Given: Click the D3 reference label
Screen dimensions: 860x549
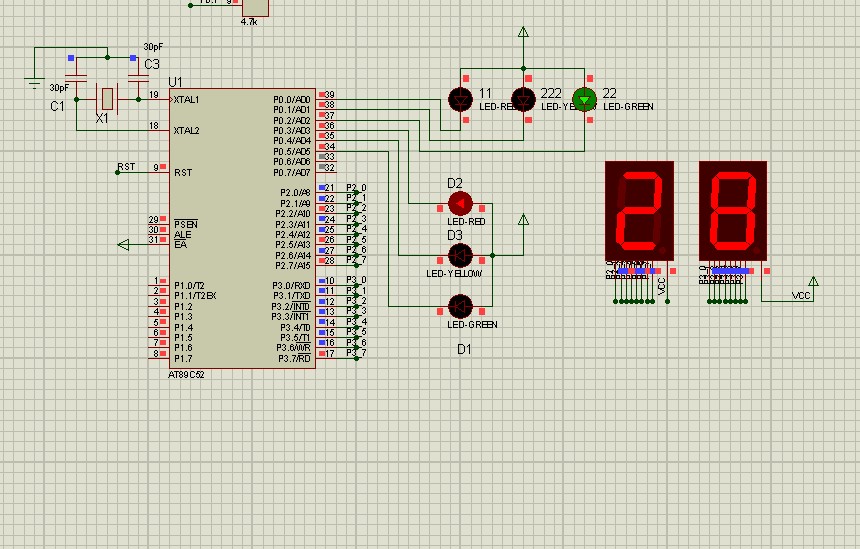Looking at the screenshot, I should tap(455, 235).
